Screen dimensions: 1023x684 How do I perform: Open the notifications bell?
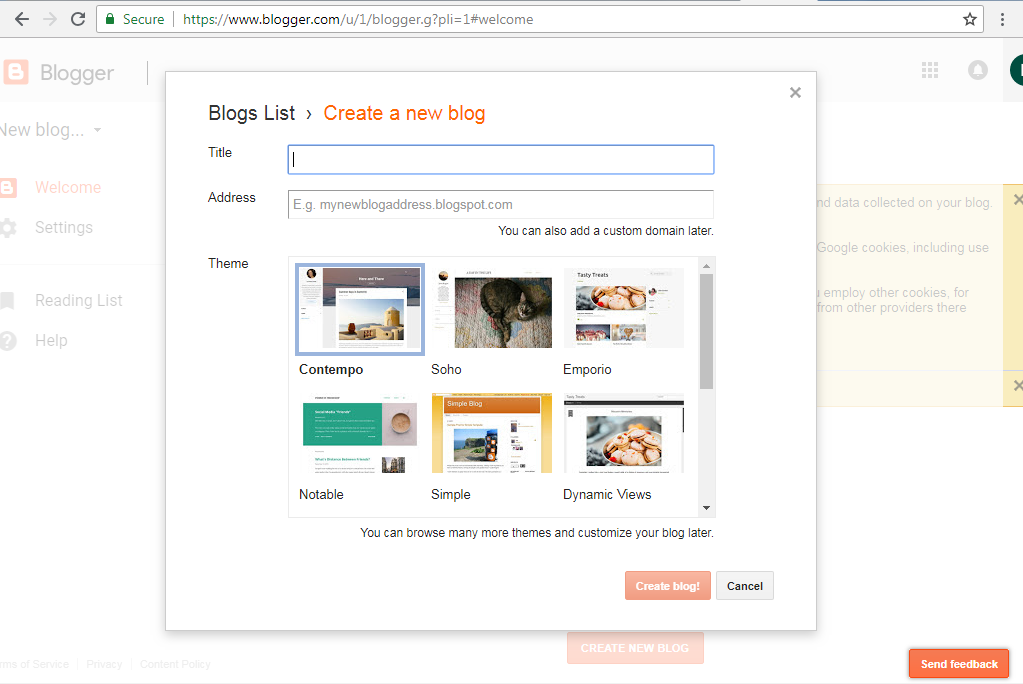click(x=977, y=70)
